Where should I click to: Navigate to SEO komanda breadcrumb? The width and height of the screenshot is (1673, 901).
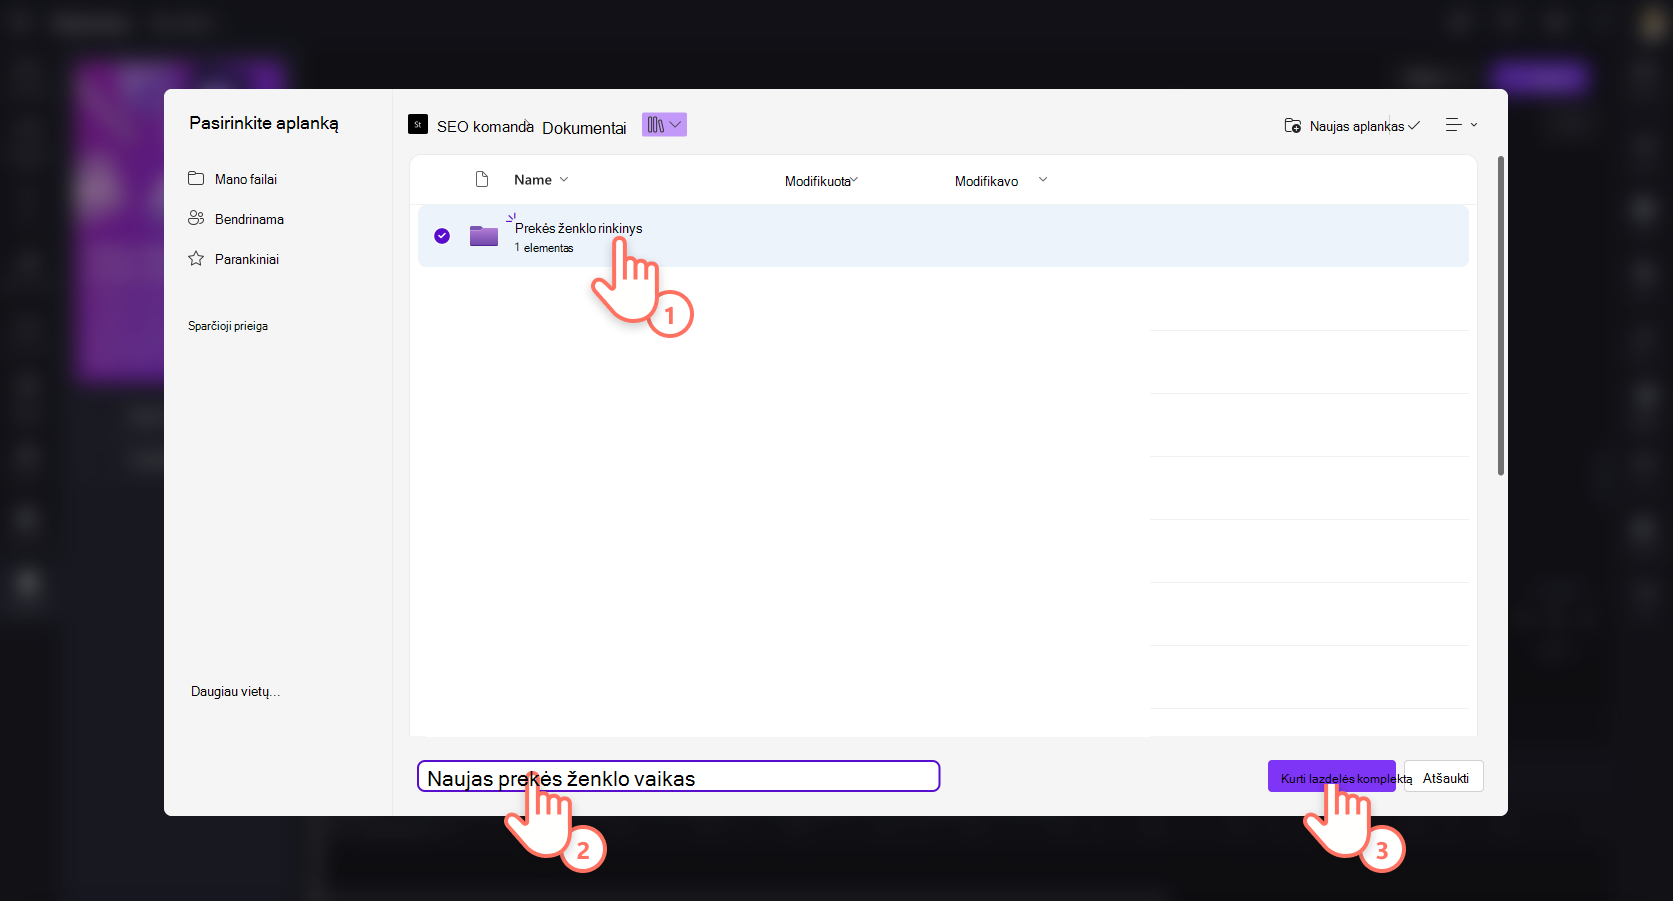coord(485,127)
